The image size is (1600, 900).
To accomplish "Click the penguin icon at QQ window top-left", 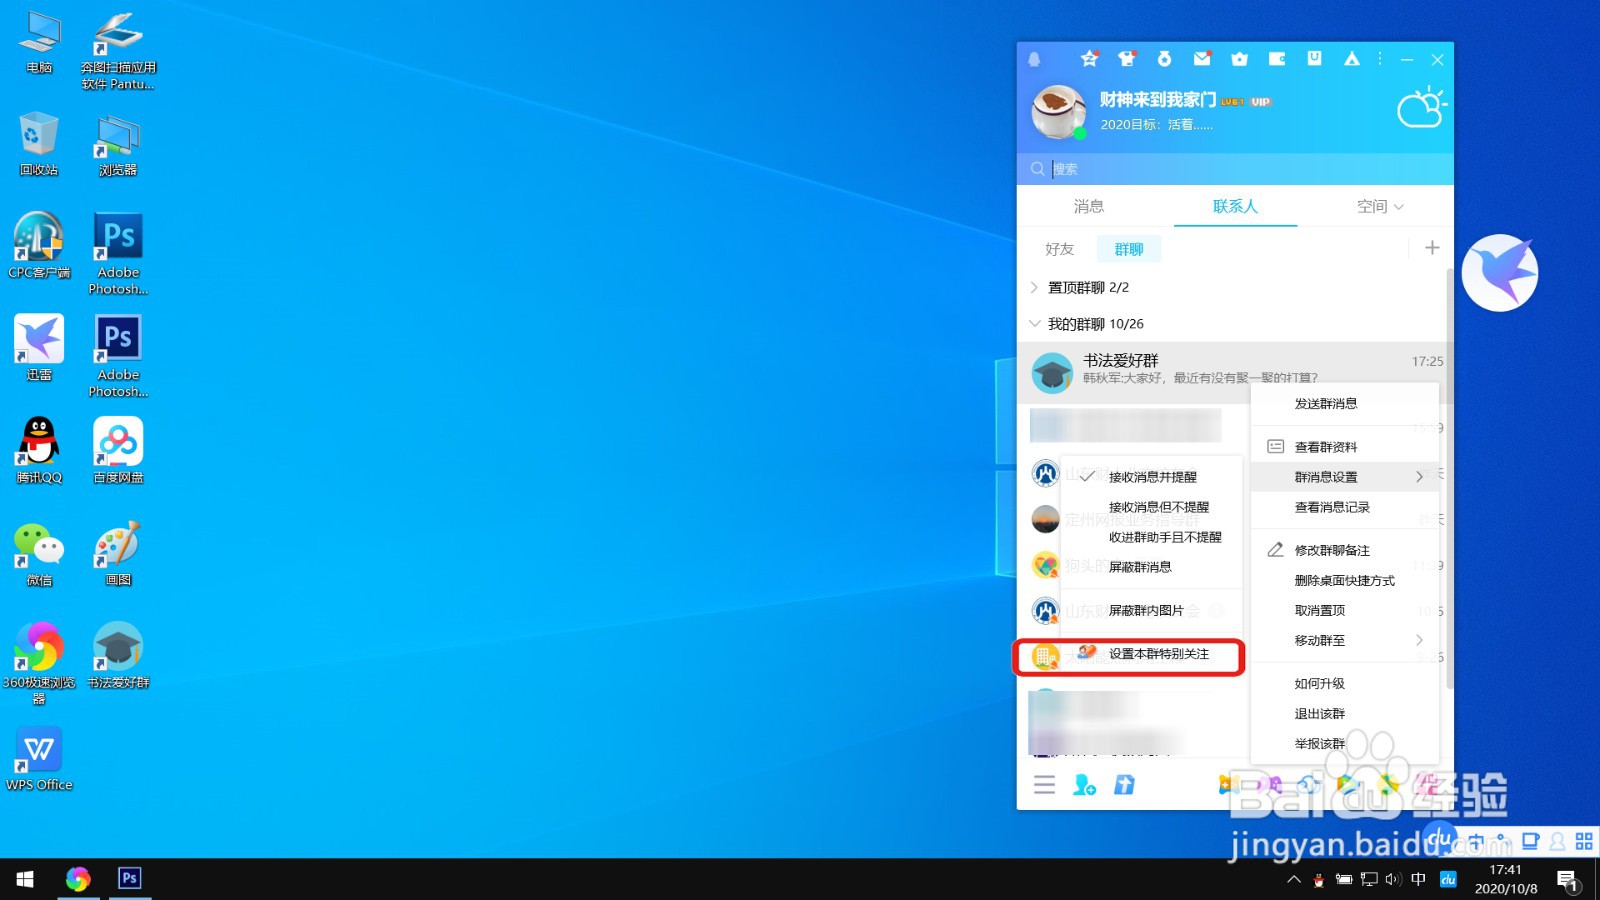I will pos(1035,59).
